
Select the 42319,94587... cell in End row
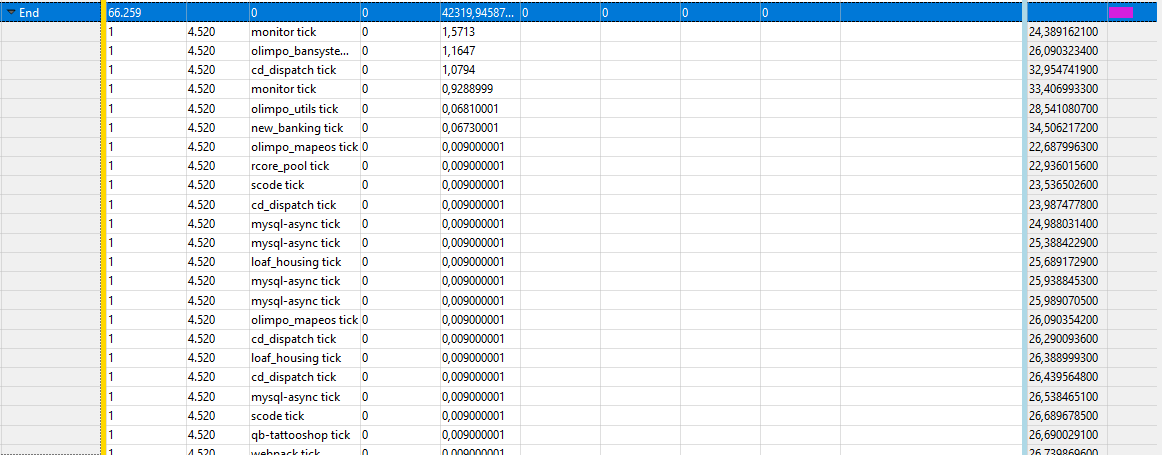[x=477, y=13]
